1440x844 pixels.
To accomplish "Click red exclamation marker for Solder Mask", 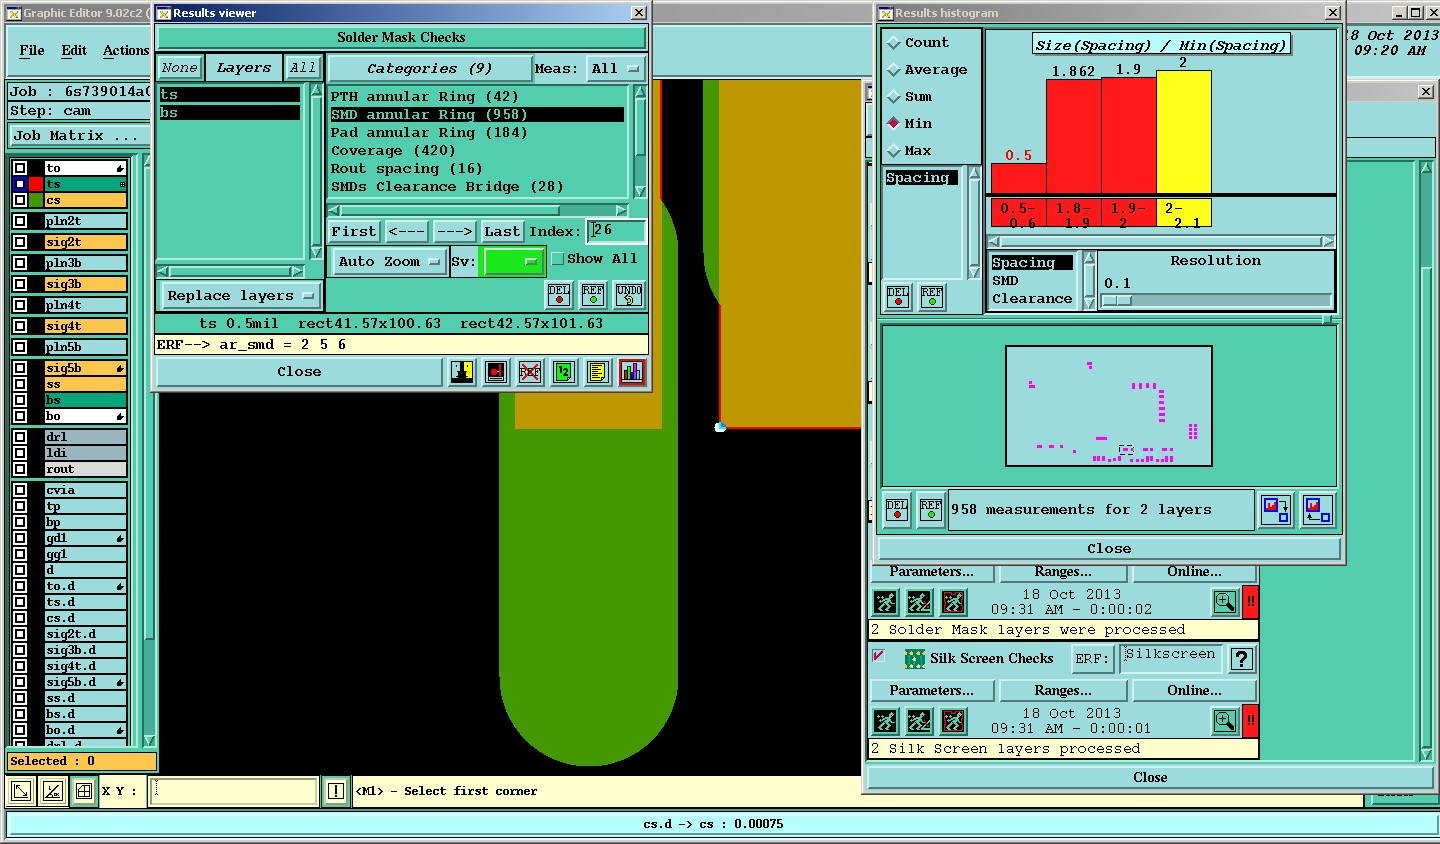I will (1250, 602).
